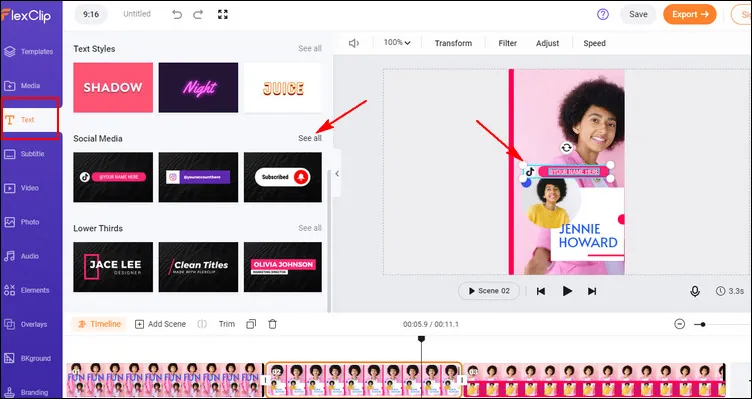Add the Instagram account text template
Screen dimensions: 752x399
pos(198,177)
